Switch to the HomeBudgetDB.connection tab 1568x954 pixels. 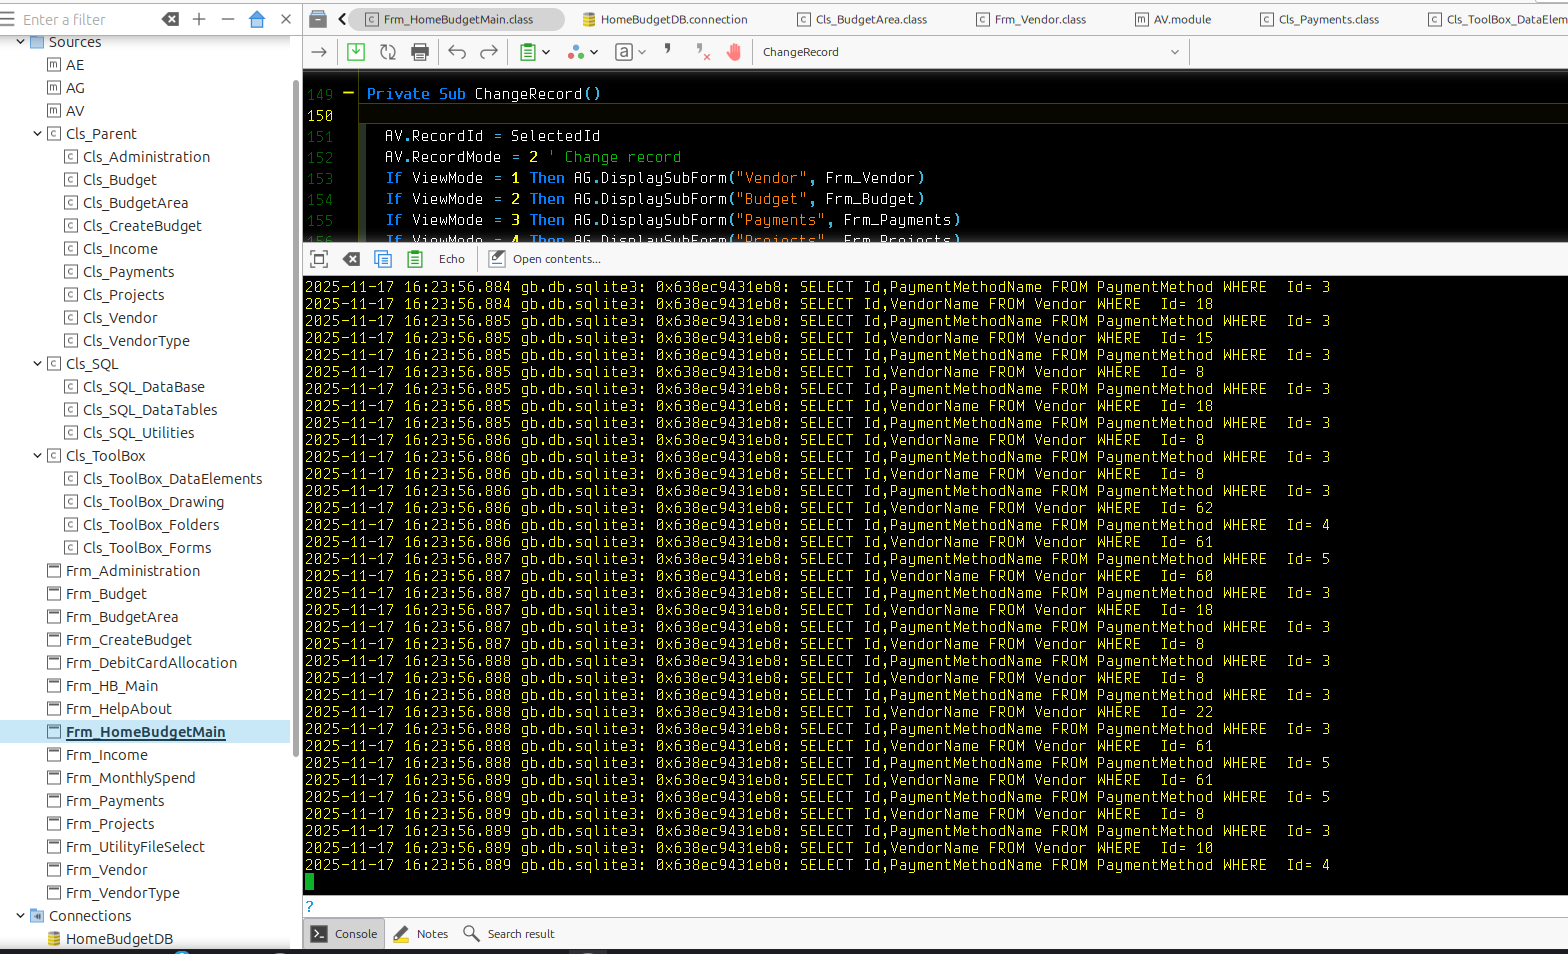point(672,19)
